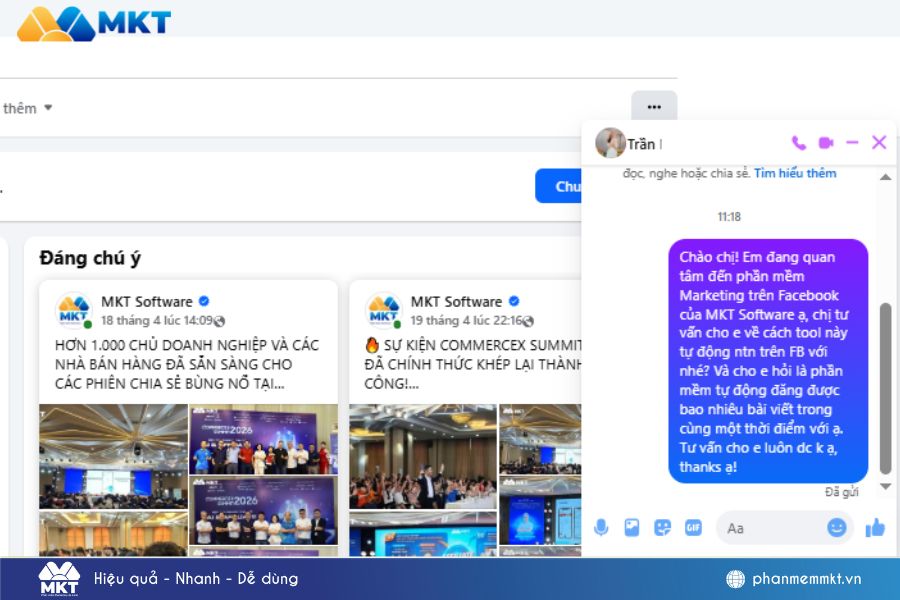900x600 pixels.
Task: Click MKT avatar on 18 tháng 4 post
Action: click(x=73, y=310)
